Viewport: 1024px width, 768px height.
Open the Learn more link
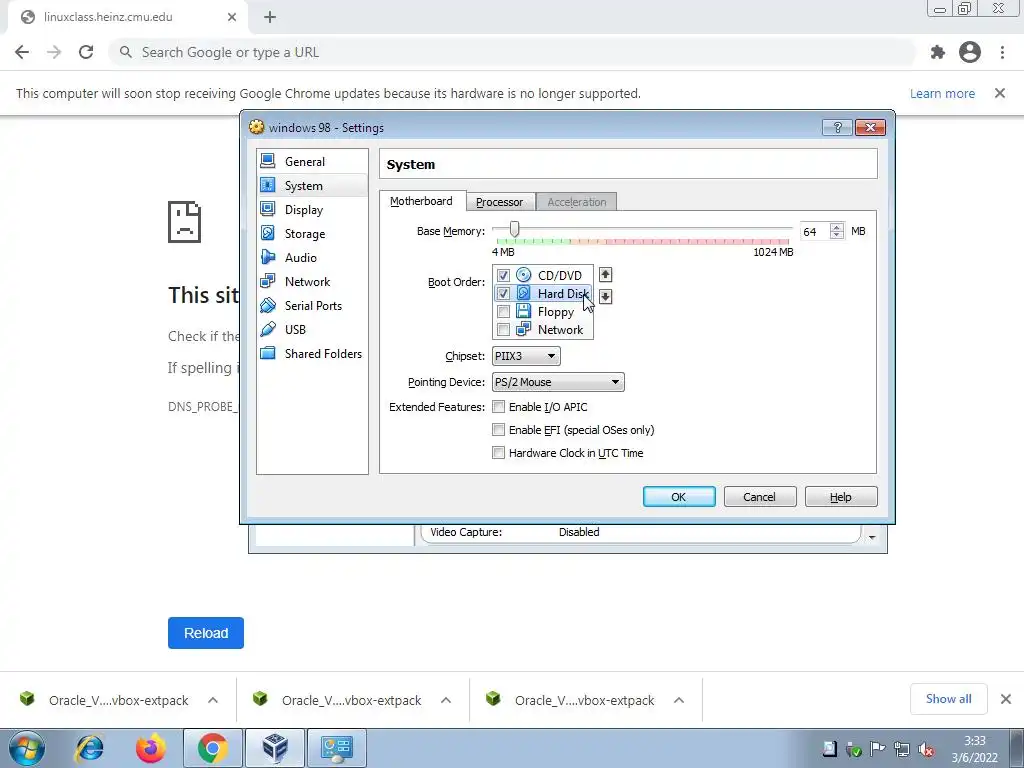pyautogui.click(x=942, y=93)
